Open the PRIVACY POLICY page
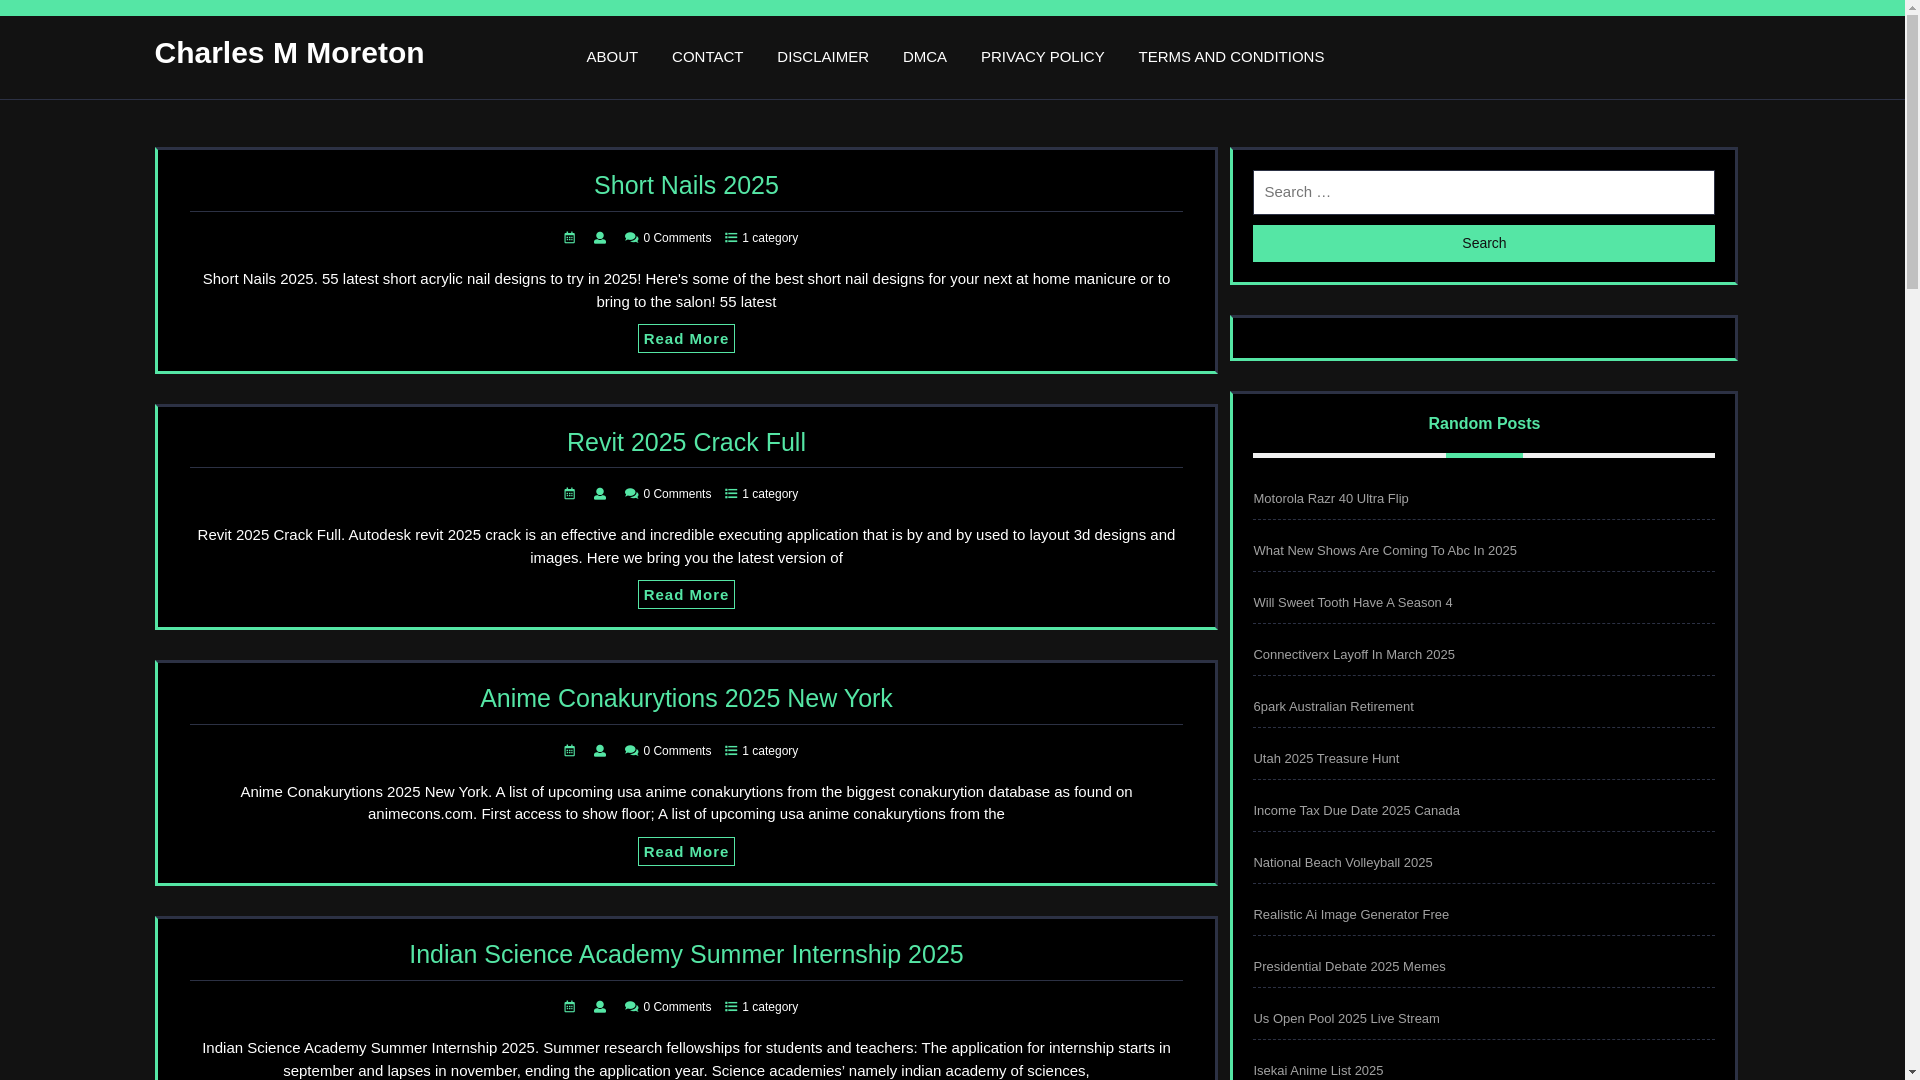The image size is (1920, 1080). tap(1043, 57)
